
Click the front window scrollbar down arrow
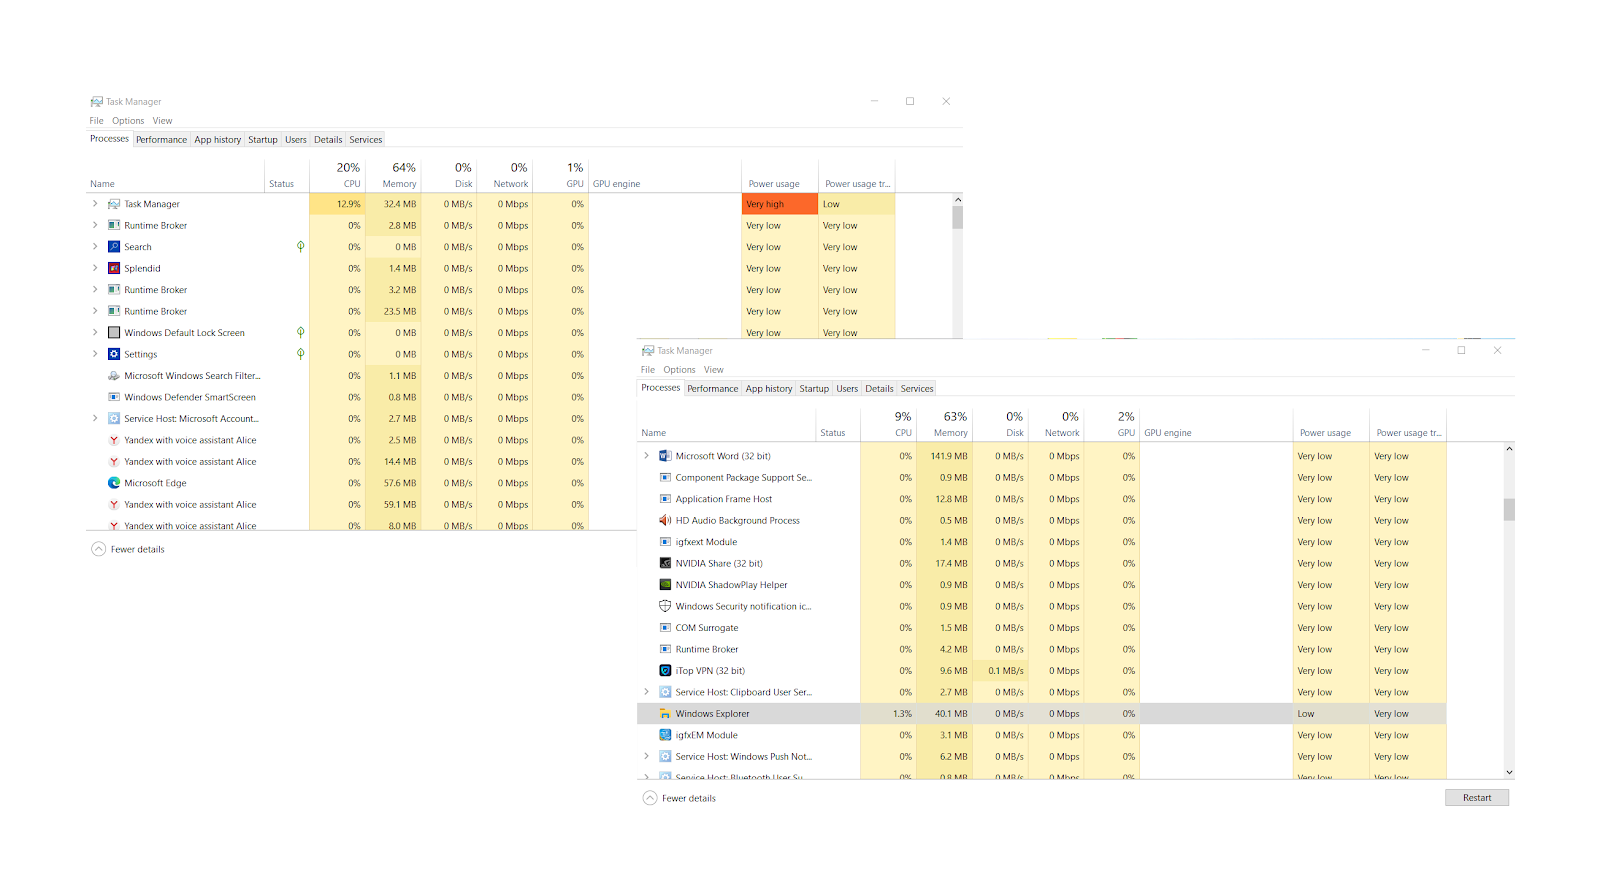pos(1509,772)
